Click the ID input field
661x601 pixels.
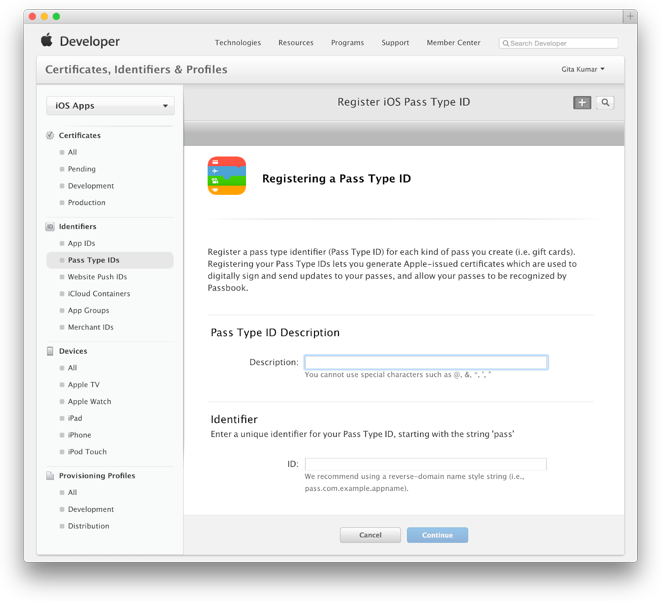426,464
